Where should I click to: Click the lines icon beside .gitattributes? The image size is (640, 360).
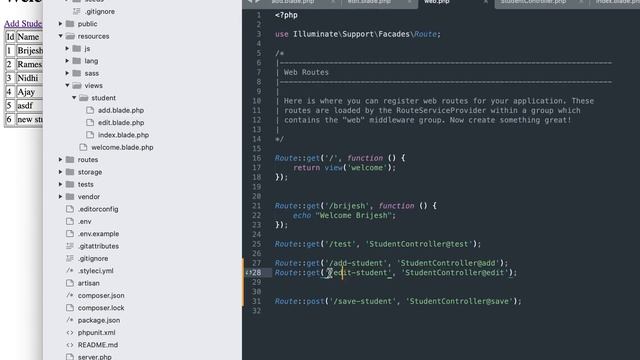click(70, 246)
